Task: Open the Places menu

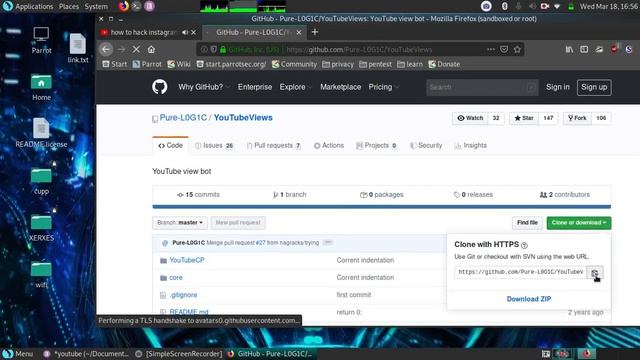Action: coord(69,6)
